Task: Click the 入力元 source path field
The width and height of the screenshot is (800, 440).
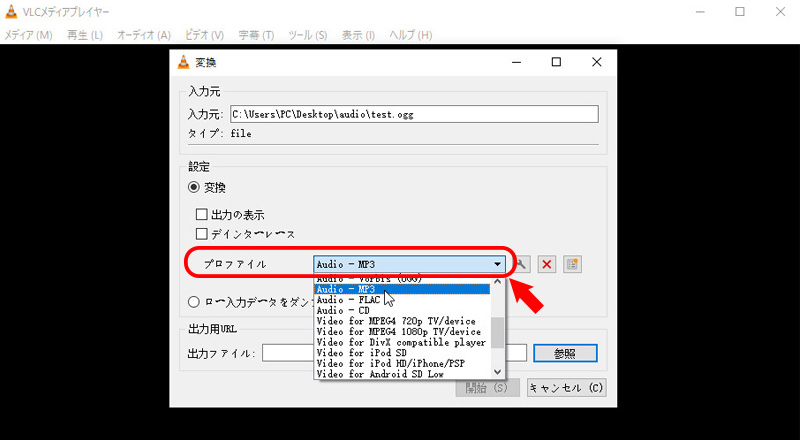Action: click(414, 114)
